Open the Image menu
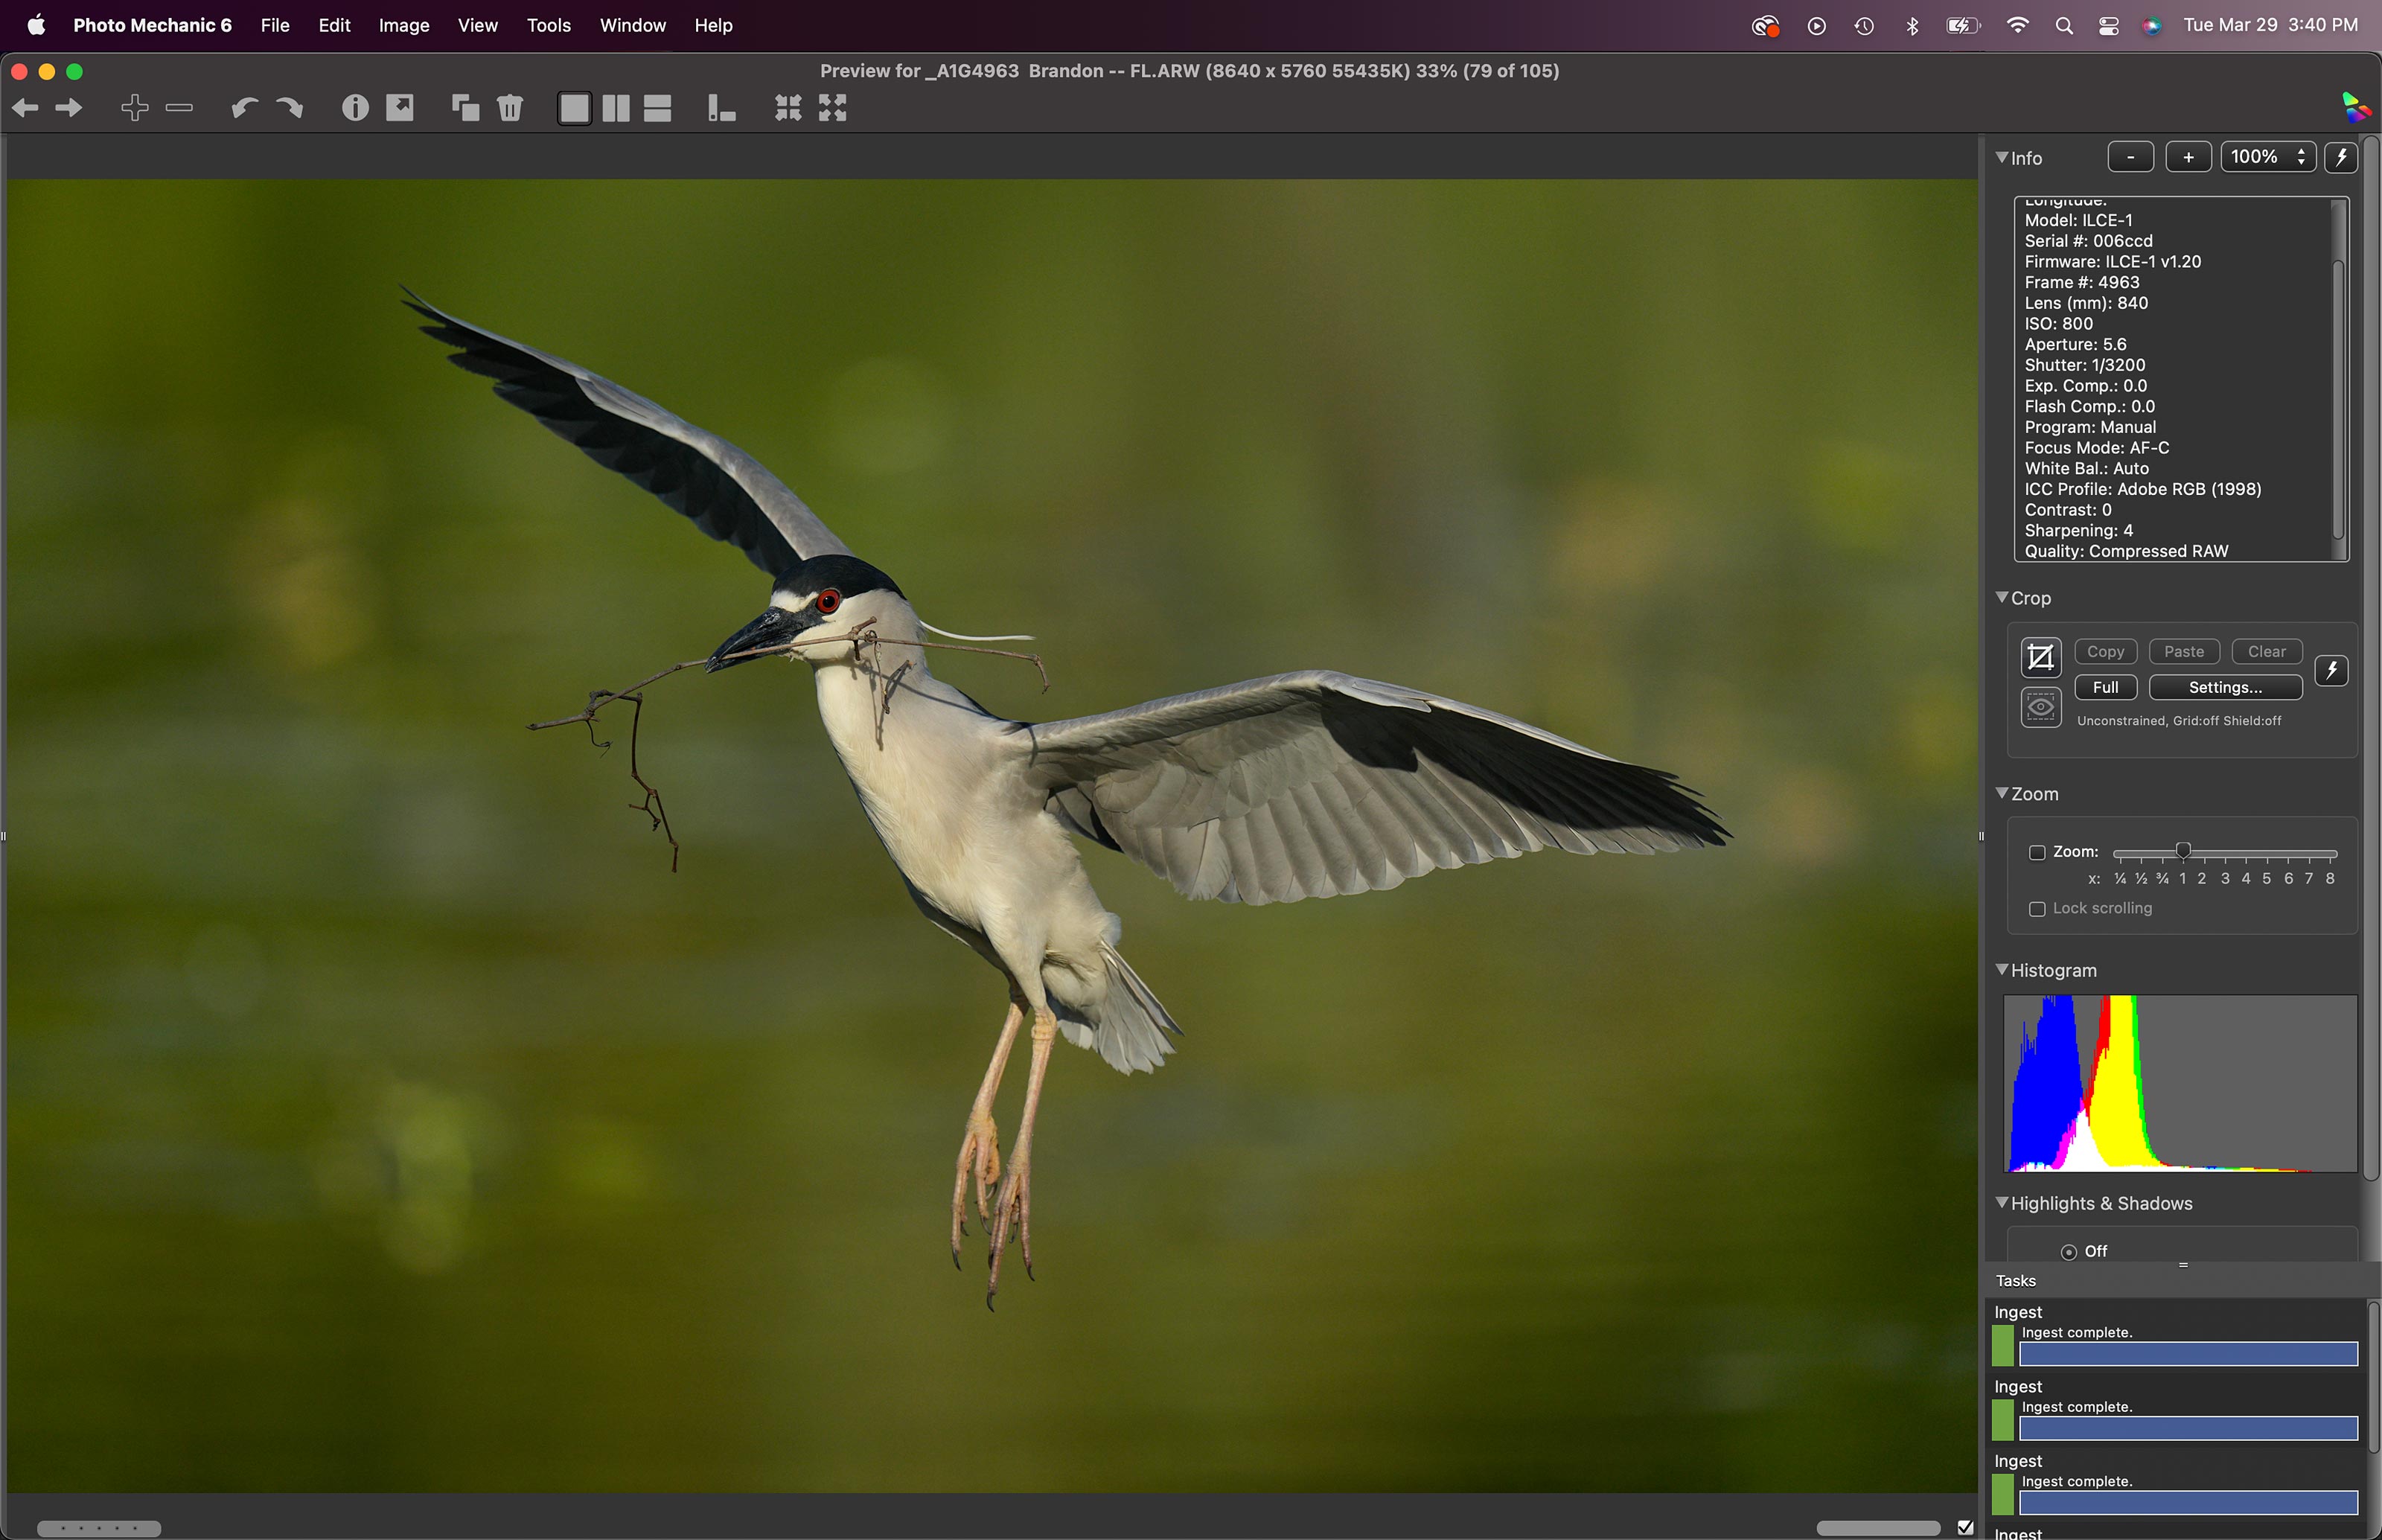Viewport: 2382px width, 1540px height. (404, 25)
